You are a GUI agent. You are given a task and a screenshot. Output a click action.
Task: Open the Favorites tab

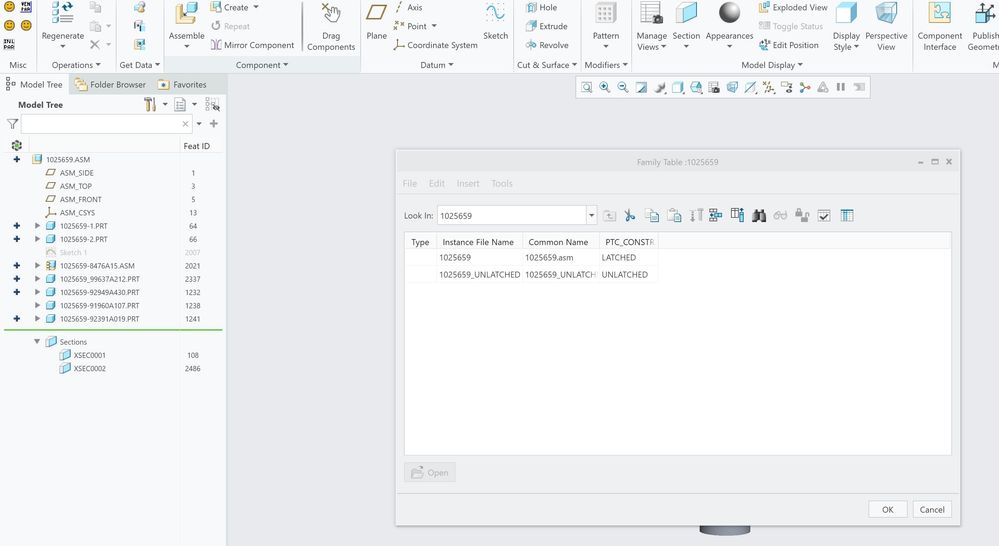[x=183, y=85]
